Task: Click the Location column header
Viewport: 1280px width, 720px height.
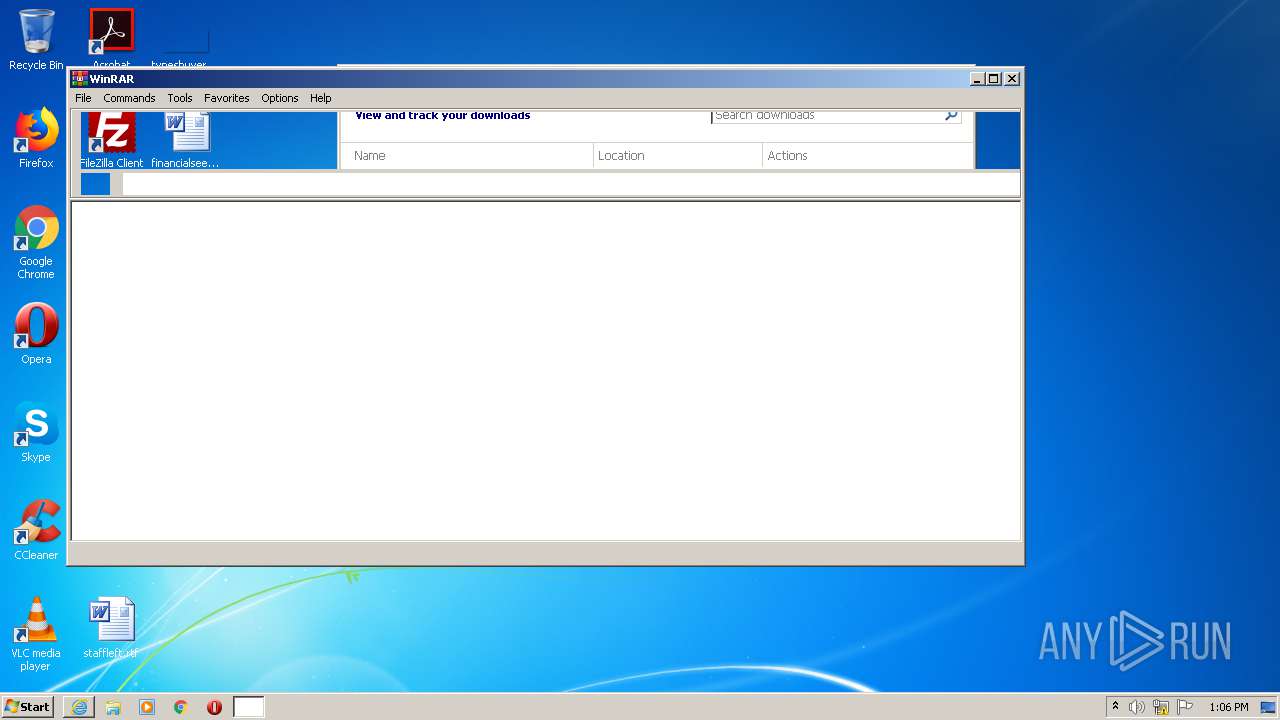Action: click(x=678, y=156)
